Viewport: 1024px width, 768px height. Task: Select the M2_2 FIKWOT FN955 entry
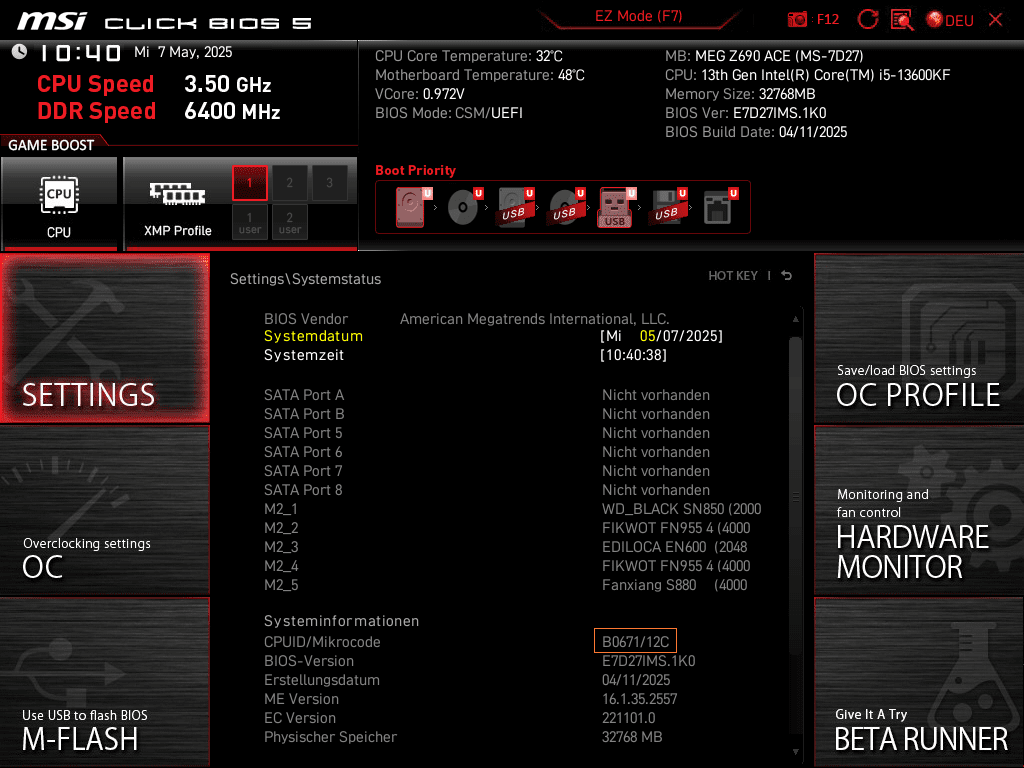coord(676,528)
